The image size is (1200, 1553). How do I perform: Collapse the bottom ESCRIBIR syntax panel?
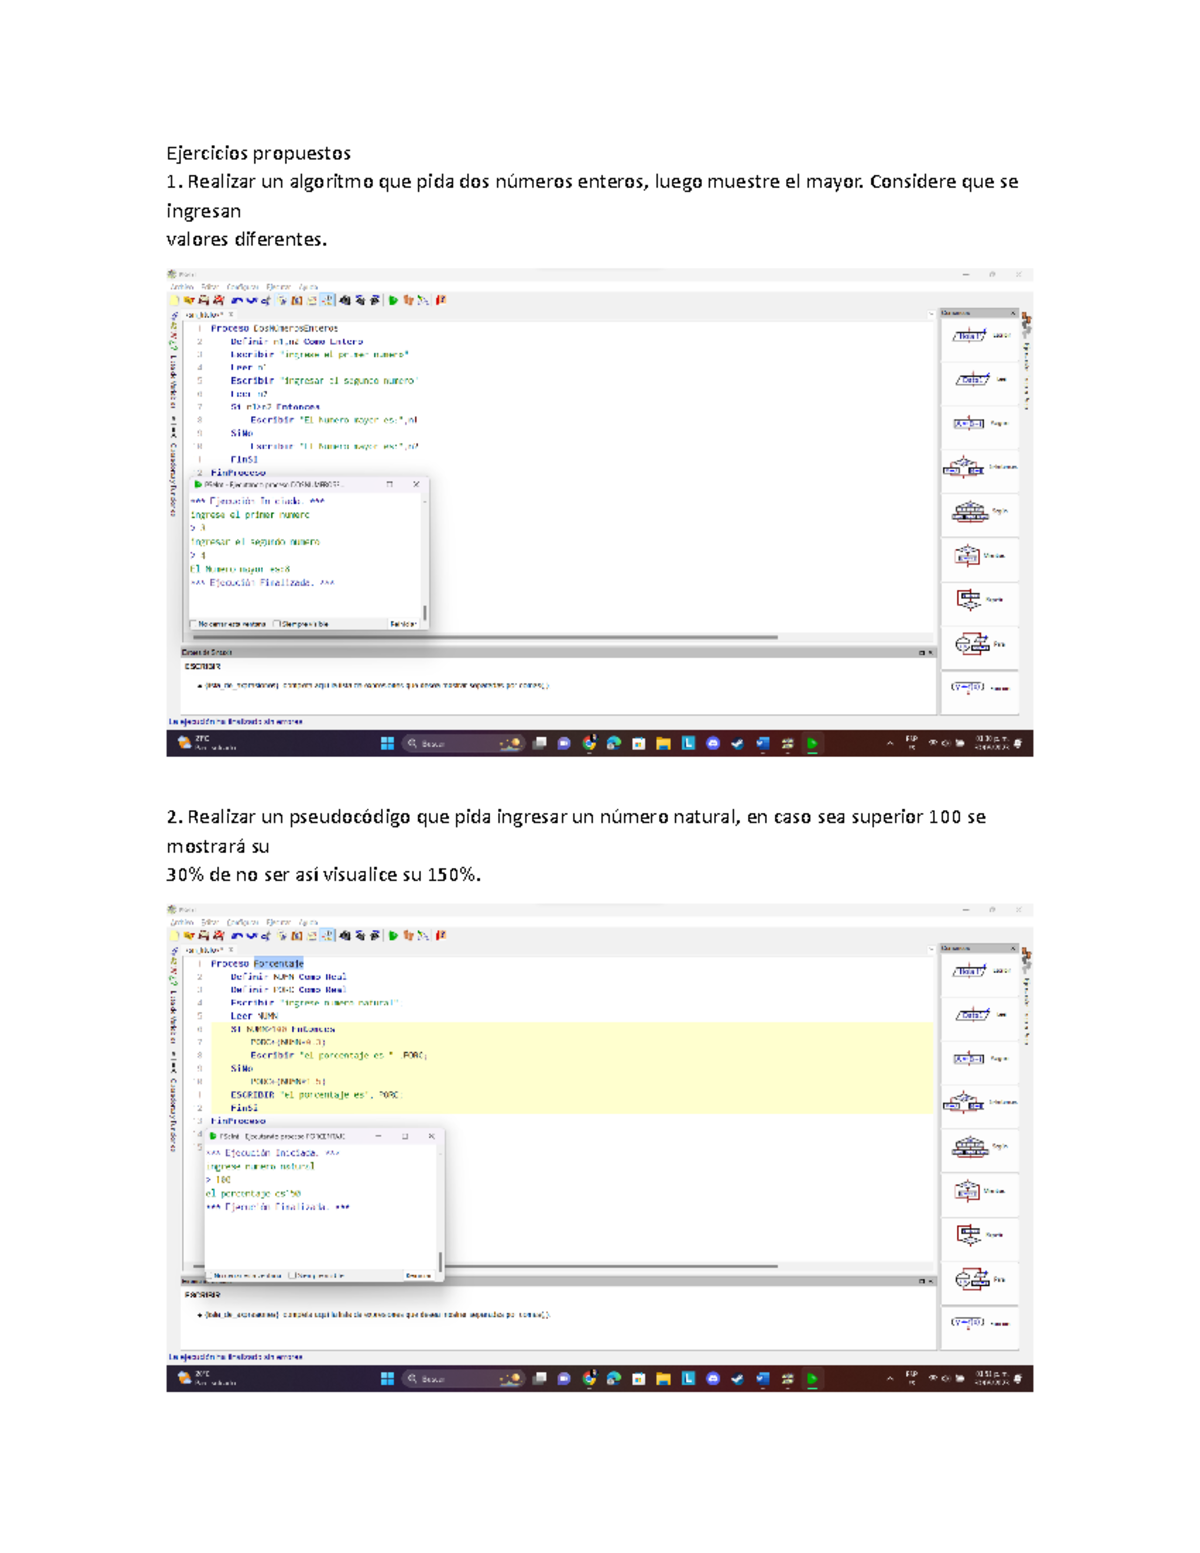(930, 652)
